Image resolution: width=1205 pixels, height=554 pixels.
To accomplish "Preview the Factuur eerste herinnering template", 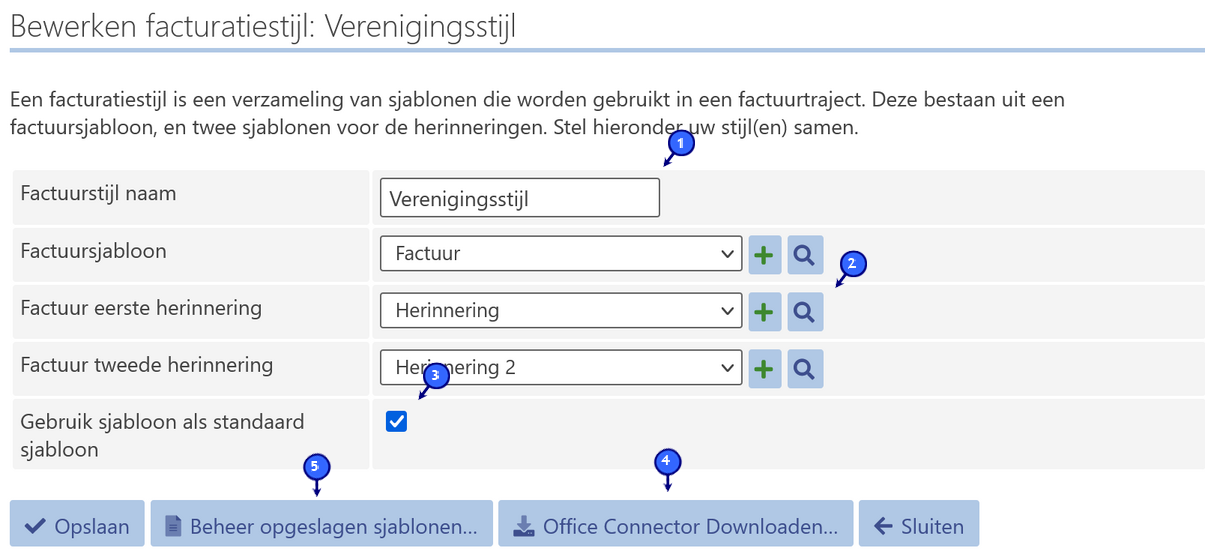I will click(x=804, y=312).
